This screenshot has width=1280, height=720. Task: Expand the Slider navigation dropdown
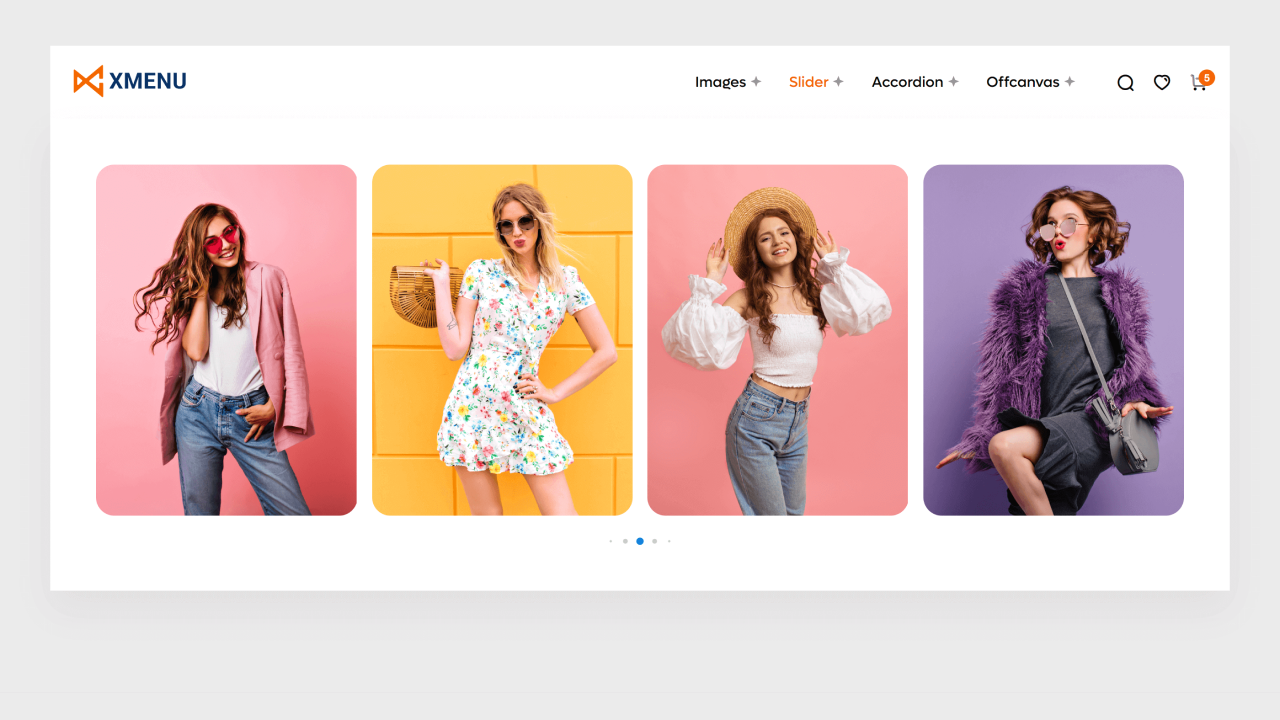[x=838, y=82]
